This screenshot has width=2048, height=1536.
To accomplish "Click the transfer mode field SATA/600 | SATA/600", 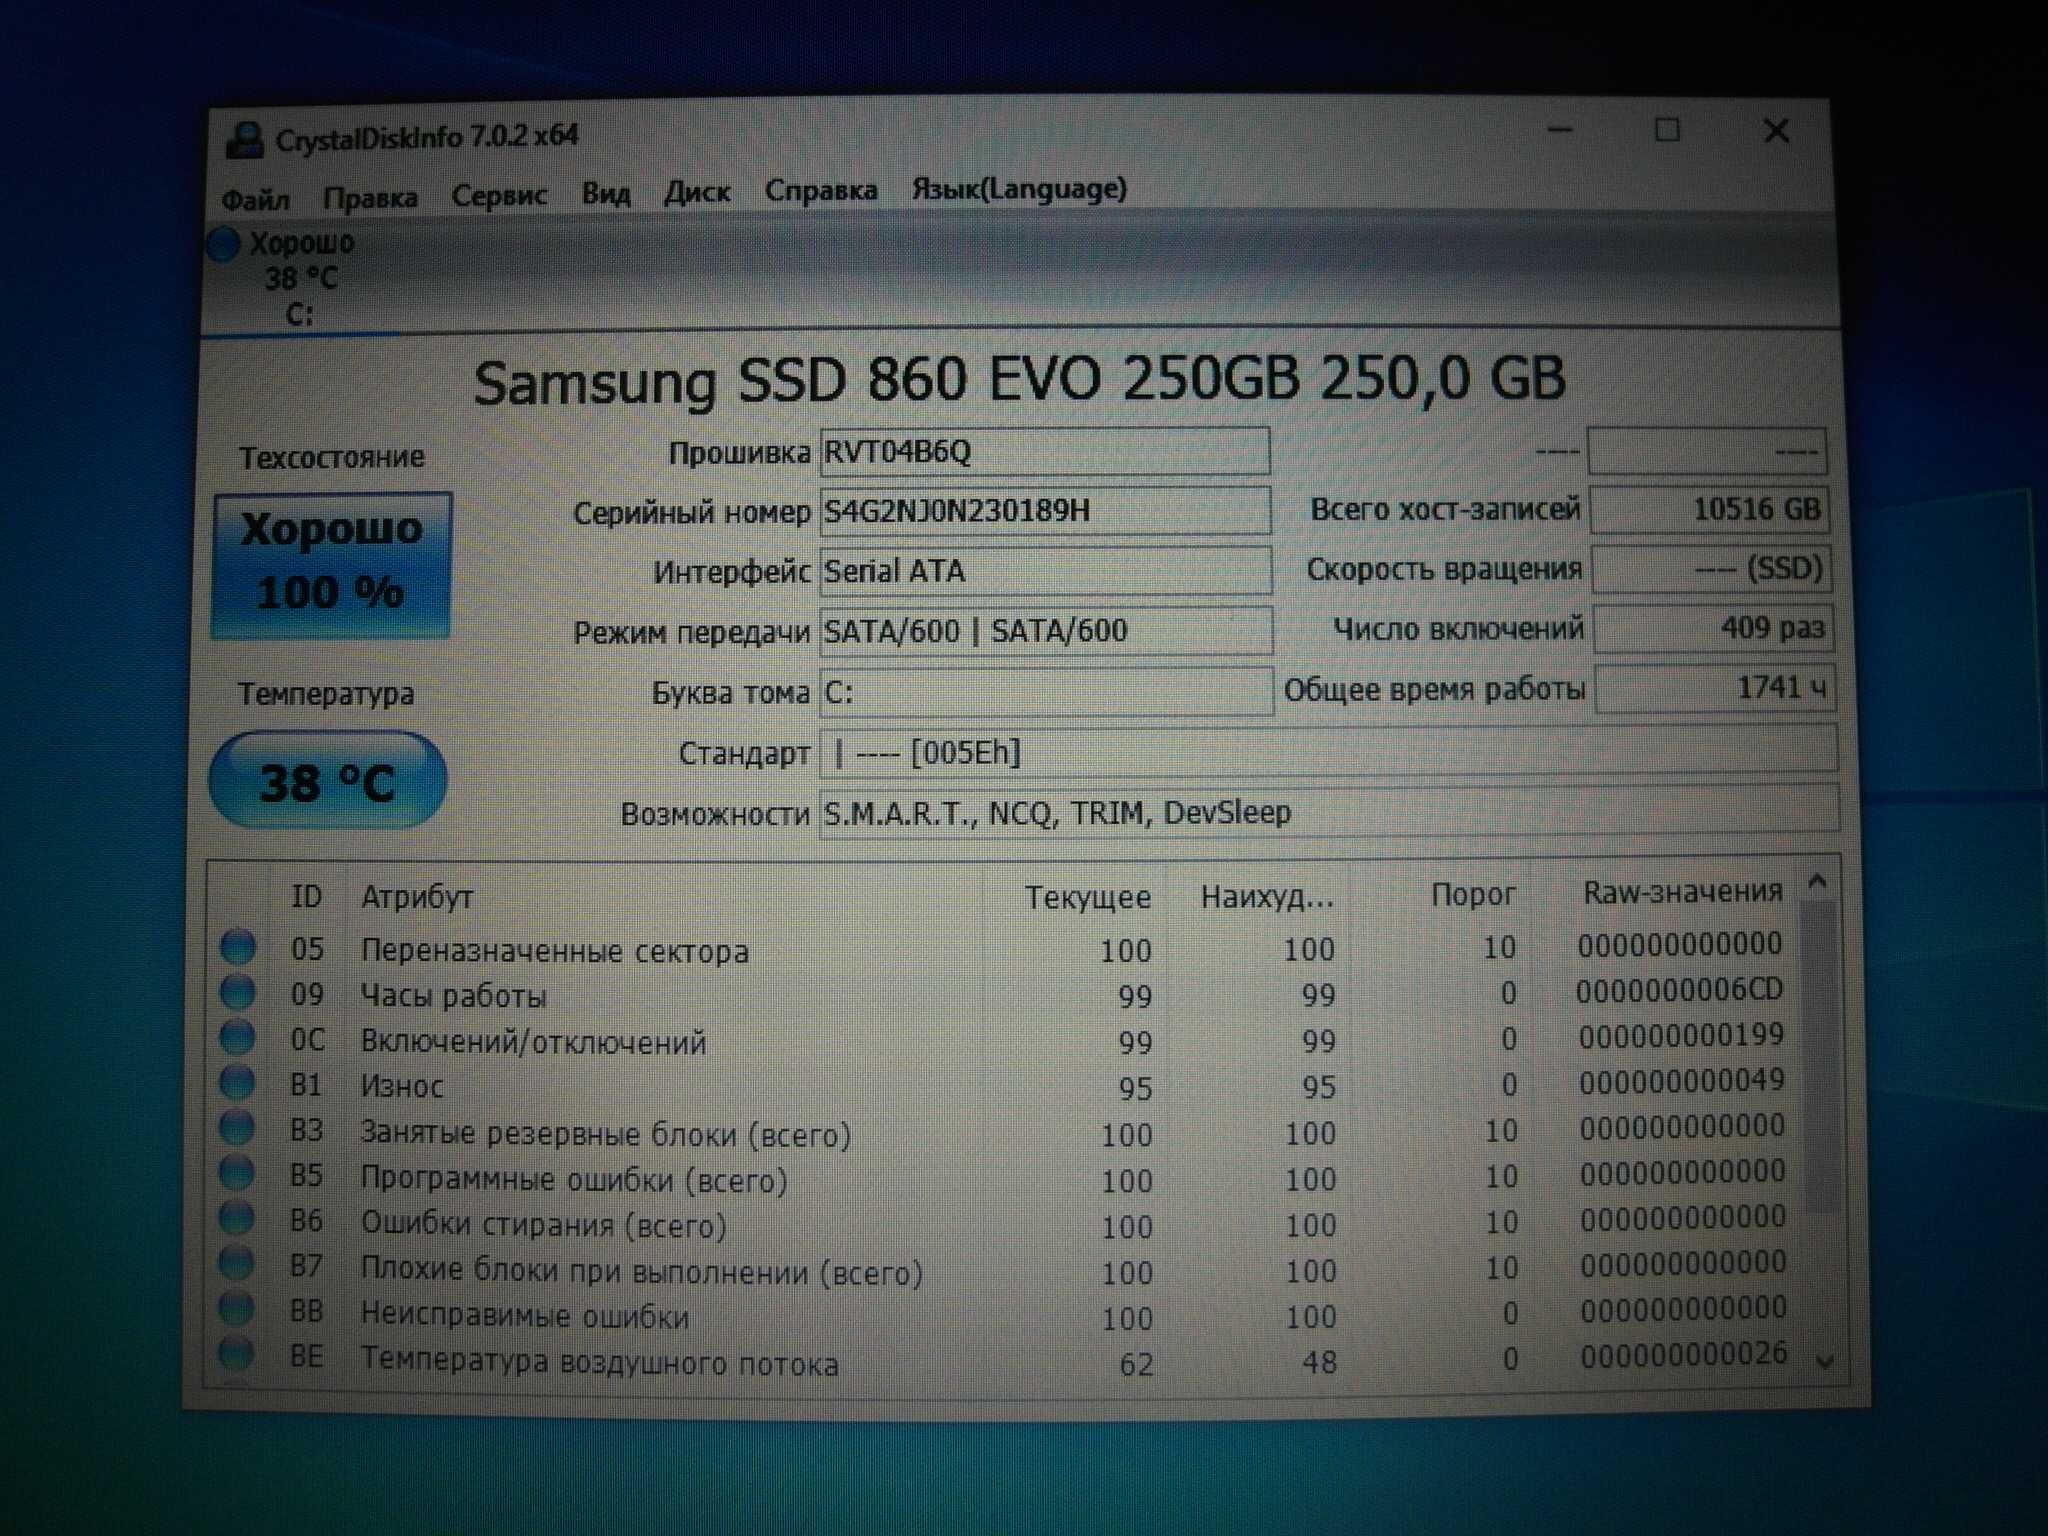I will [1046, 631].
